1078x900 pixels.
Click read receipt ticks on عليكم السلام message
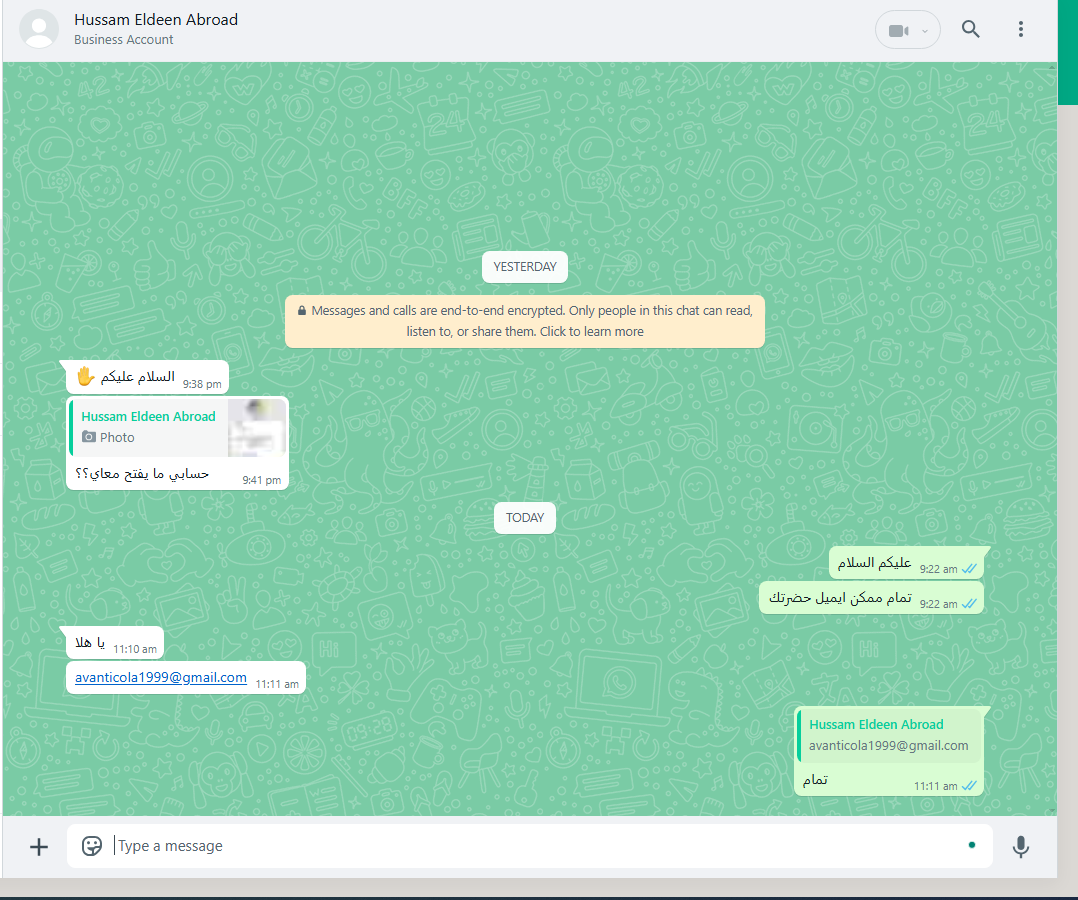click(x=969, y=569)
